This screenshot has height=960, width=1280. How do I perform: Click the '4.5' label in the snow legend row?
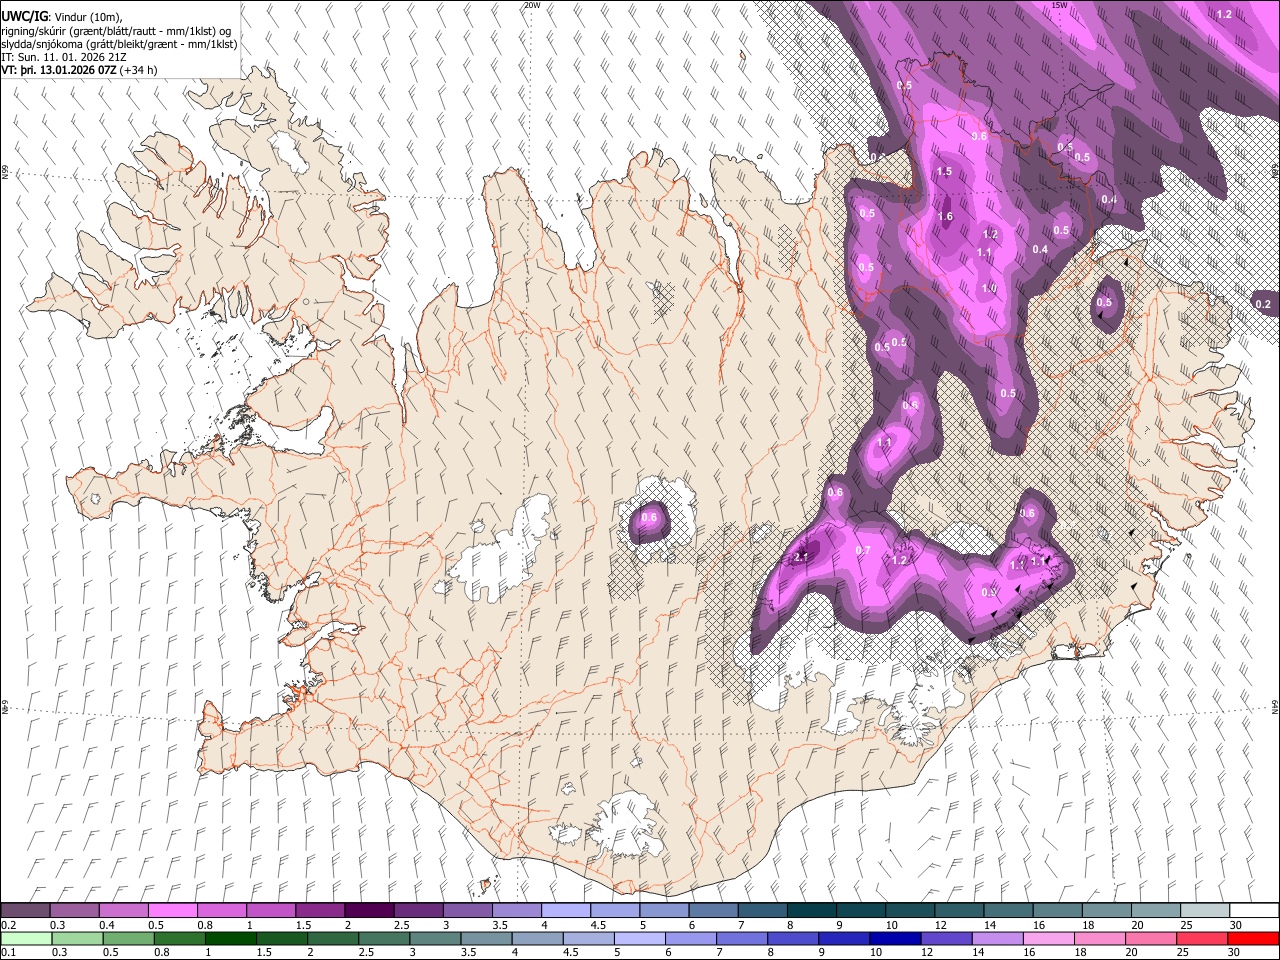click(598, 925)
